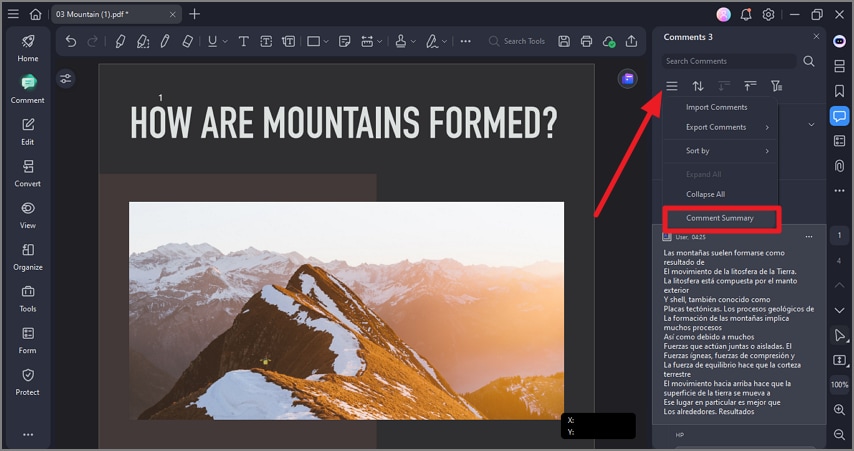Open the Organize tool in sidebar
Viewport: 854px width, 451px height.
[x=28, y=257]
